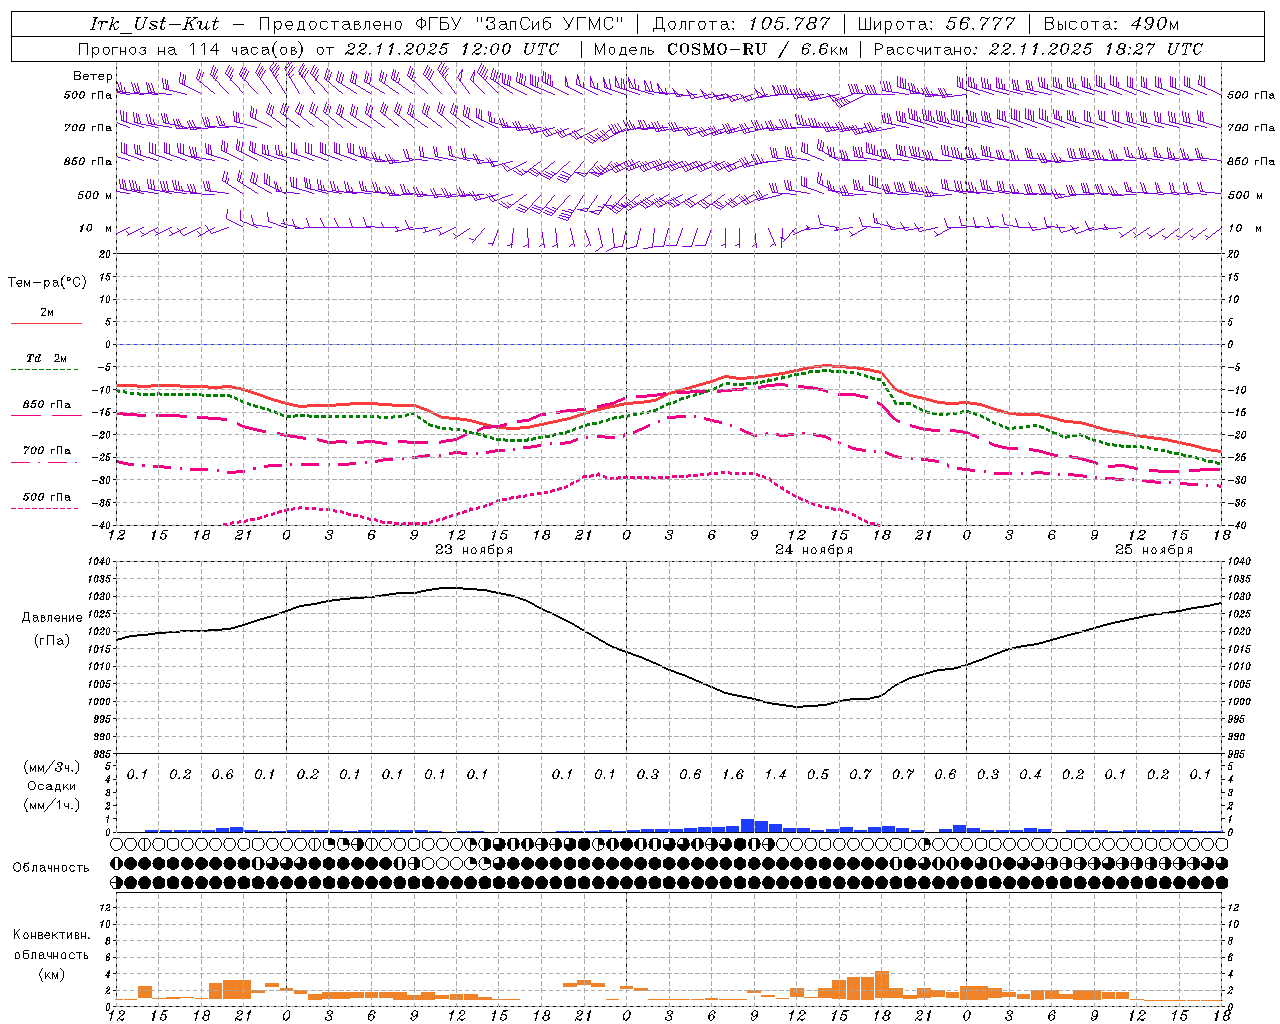This screenshot has height=1024, width=1280.
Task: Select computed time 22.11.2025 18:27 UTC
Action: [x=1096, y=49]
